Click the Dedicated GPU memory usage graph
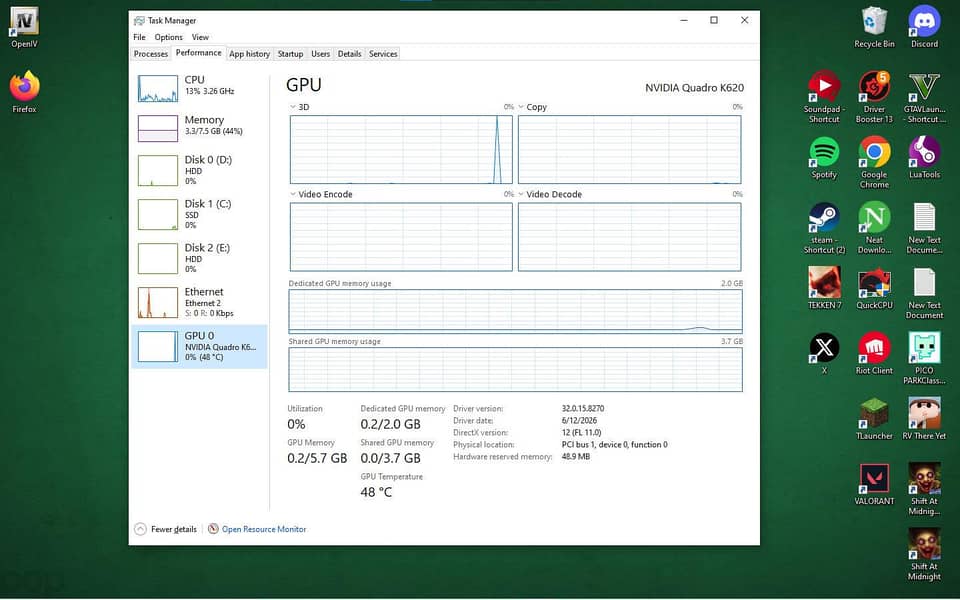Screen dimensions: 960x600 click(x=515, y=311)
